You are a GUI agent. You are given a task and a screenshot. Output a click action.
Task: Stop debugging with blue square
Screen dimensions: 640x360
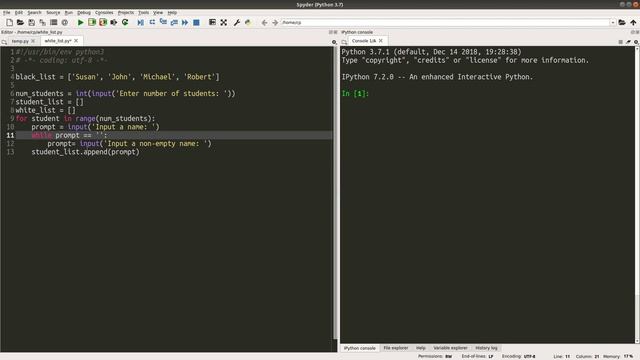[x=196, y=22]
